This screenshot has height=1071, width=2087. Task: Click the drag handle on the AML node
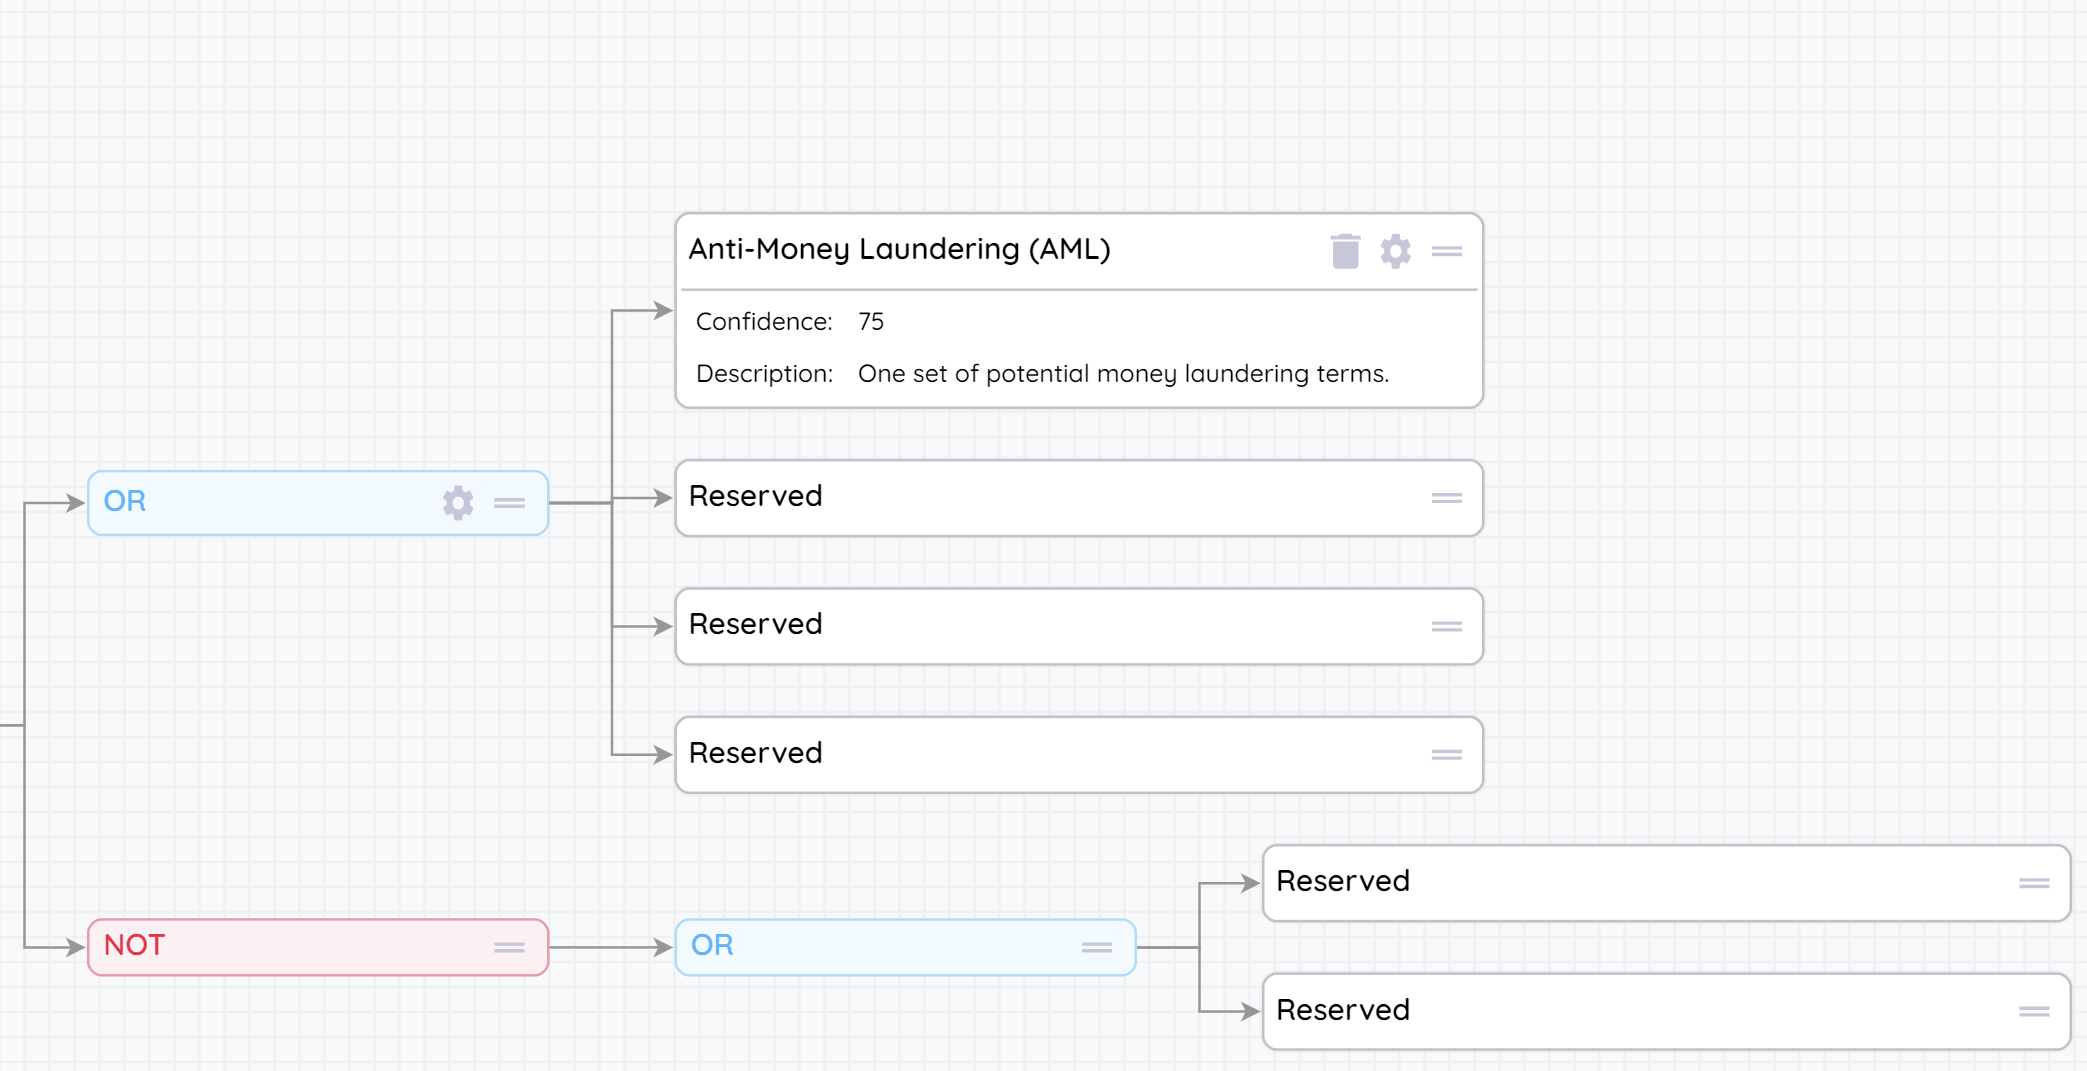(x=1446, y=251)
